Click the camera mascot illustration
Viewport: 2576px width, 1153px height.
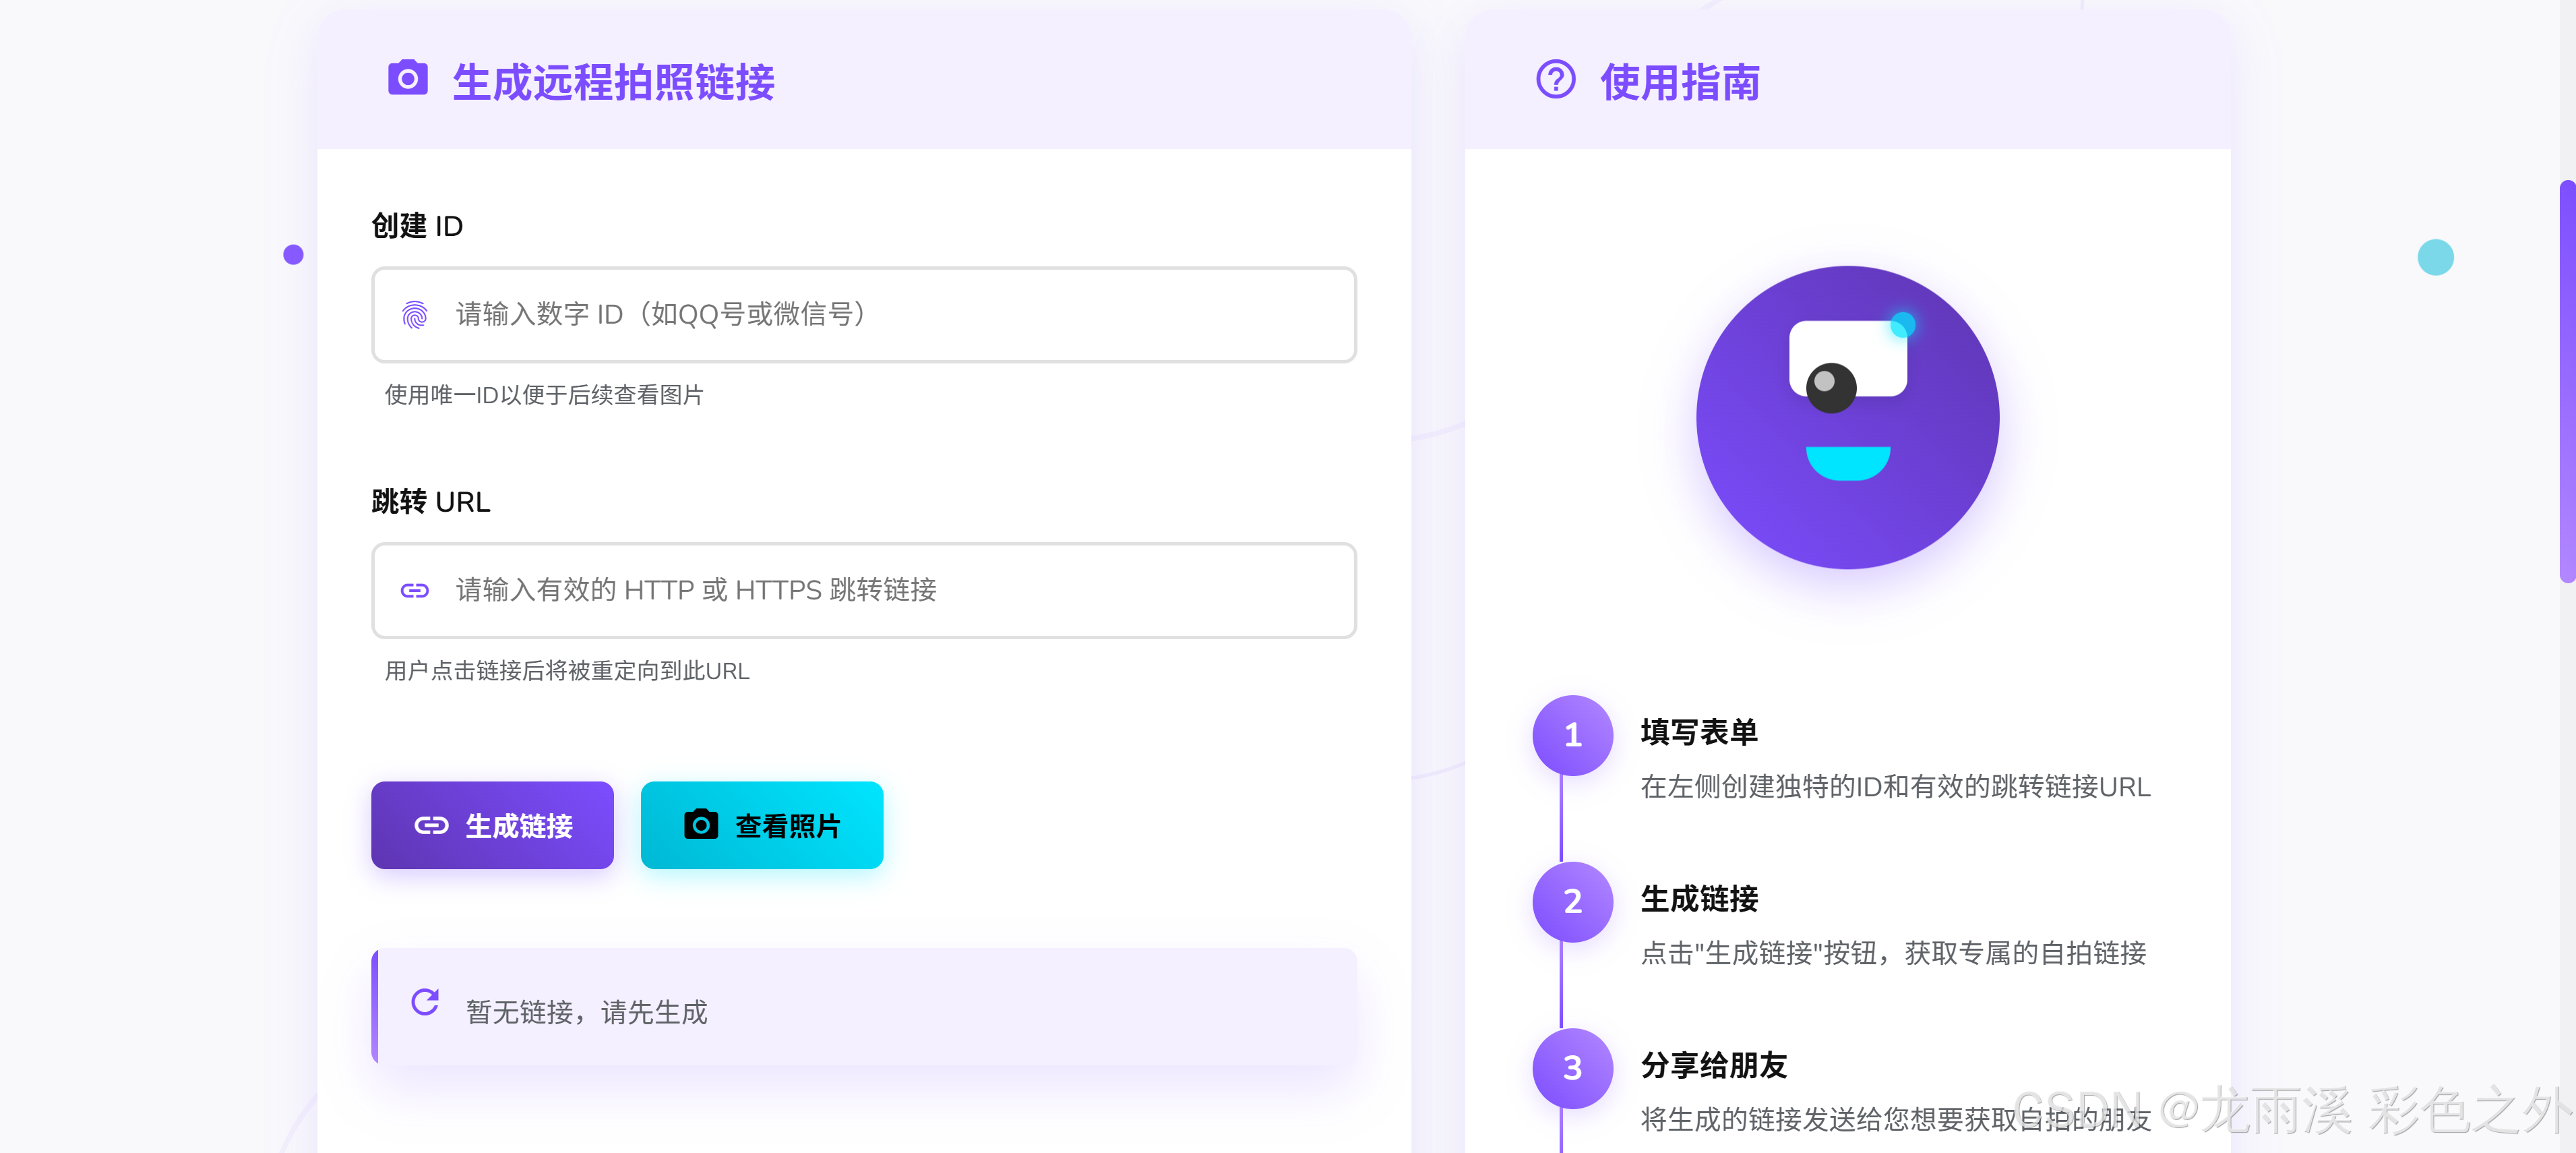[x=1847, y=417]
